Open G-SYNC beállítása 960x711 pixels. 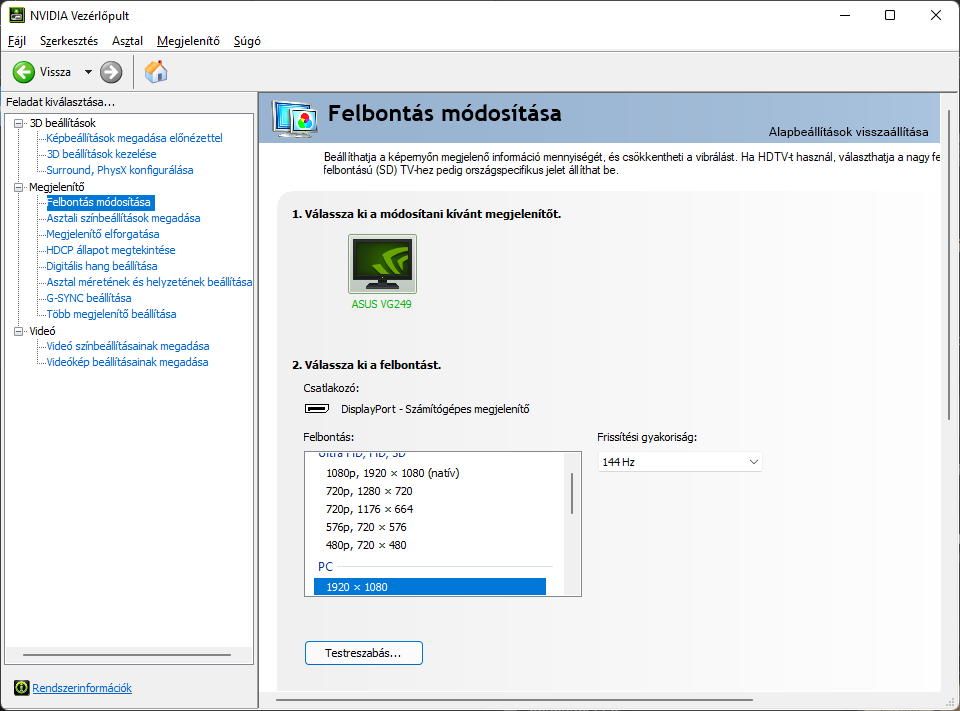89,298
